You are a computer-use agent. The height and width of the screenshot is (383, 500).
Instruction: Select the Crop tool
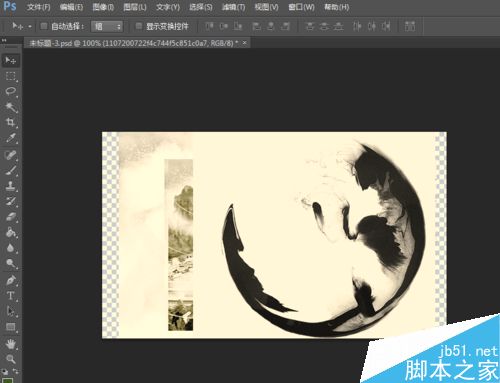11,122
